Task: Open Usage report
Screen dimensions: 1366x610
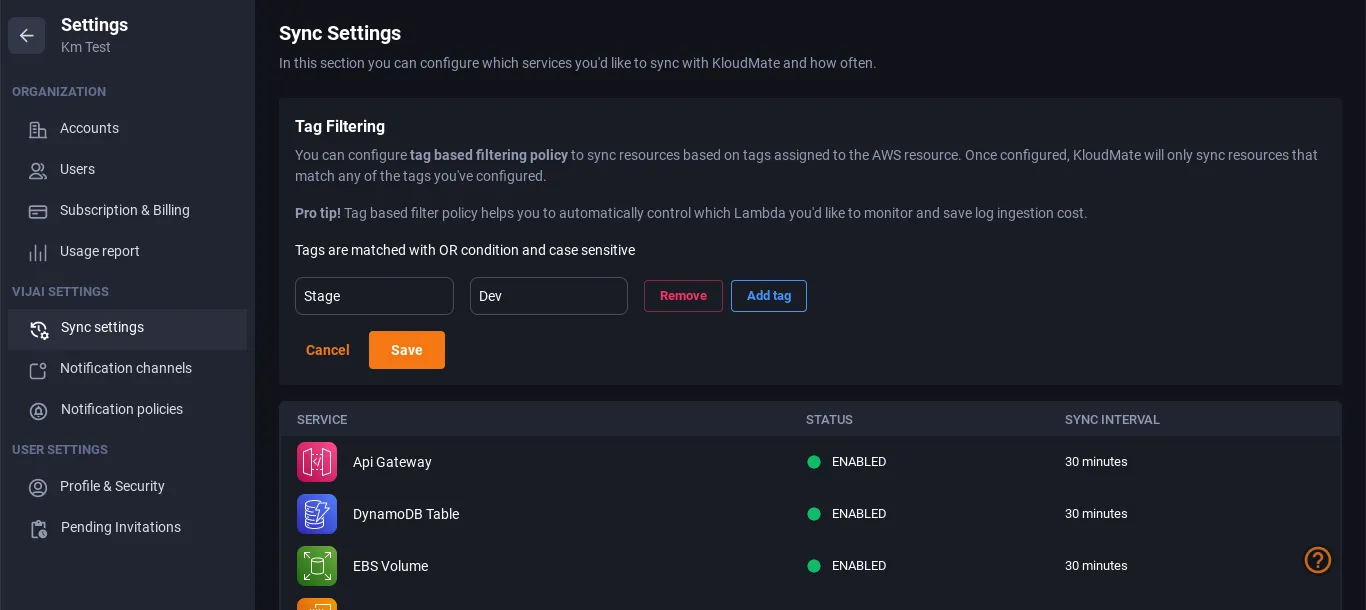Action: pos(127,252)
